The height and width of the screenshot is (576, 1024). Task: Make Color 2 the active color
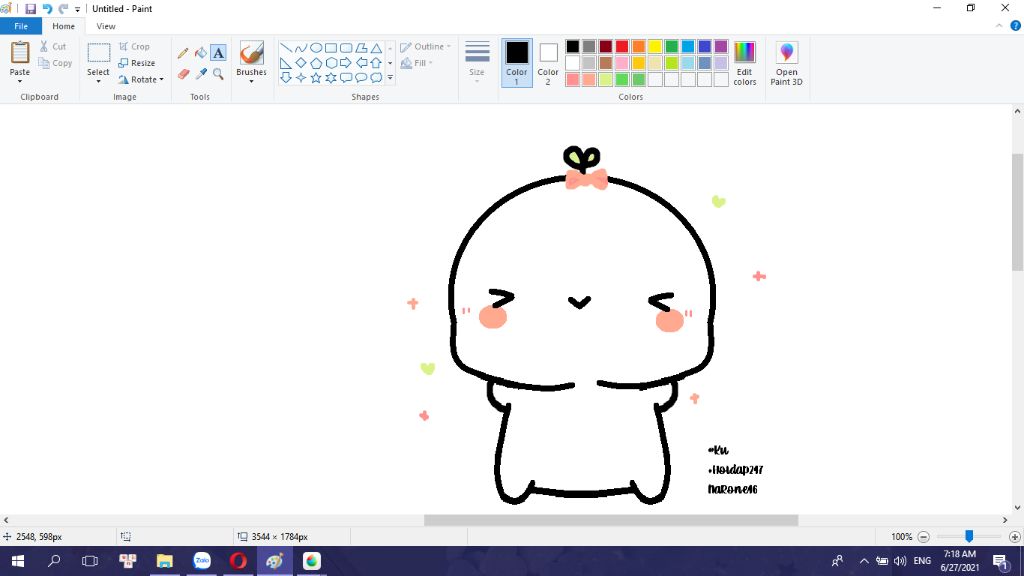[548, 63]
